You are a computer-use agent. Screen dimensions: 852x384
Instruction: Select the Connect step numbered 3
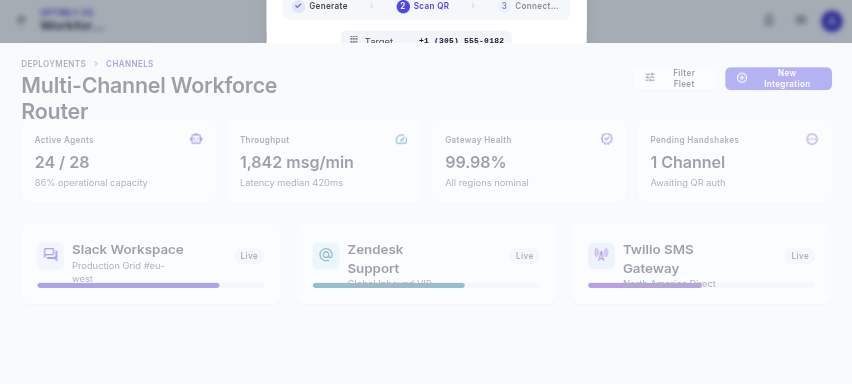(x=528, y=6)
